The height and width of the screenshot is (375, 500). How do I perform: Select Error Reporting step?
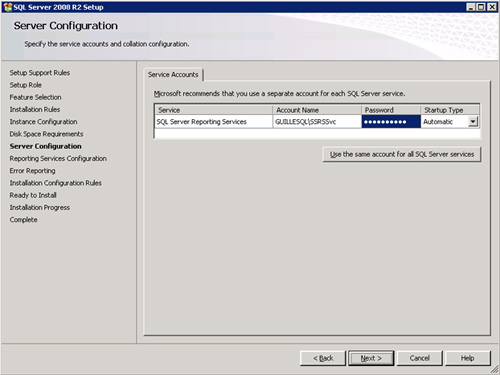[x=32, y=171]
